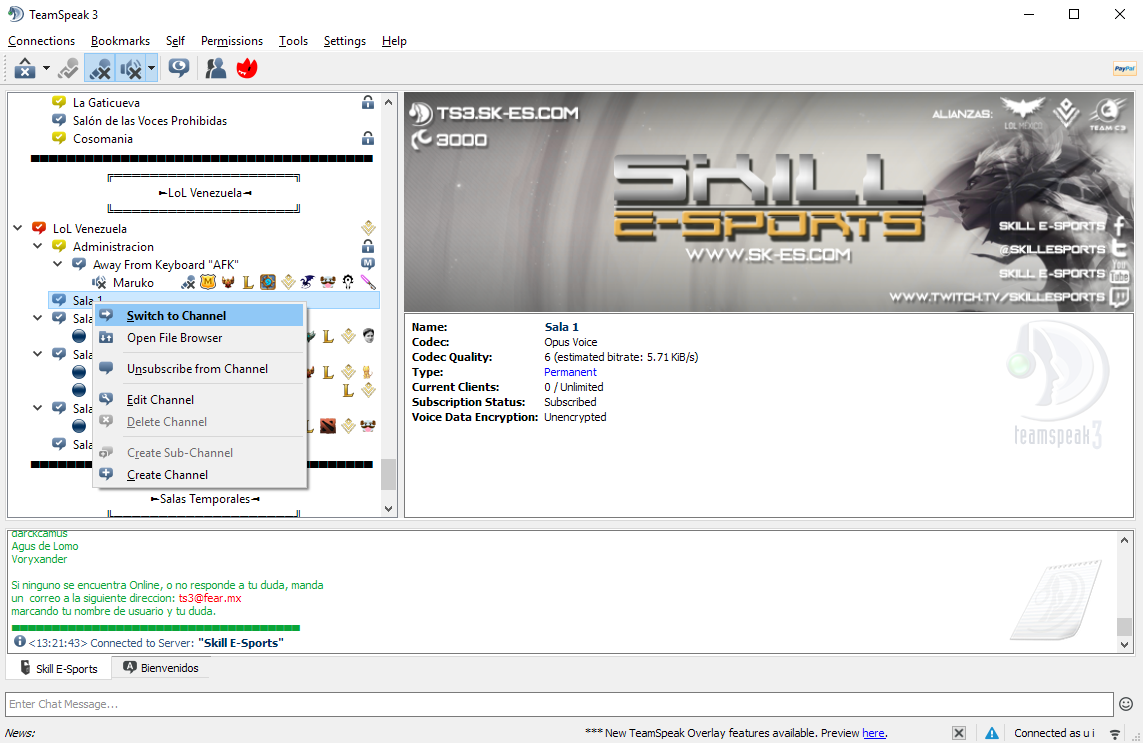This screenshot has width=1143, height=743.
Task: Choose Switch to Channel in context menu
Action: 199,316
